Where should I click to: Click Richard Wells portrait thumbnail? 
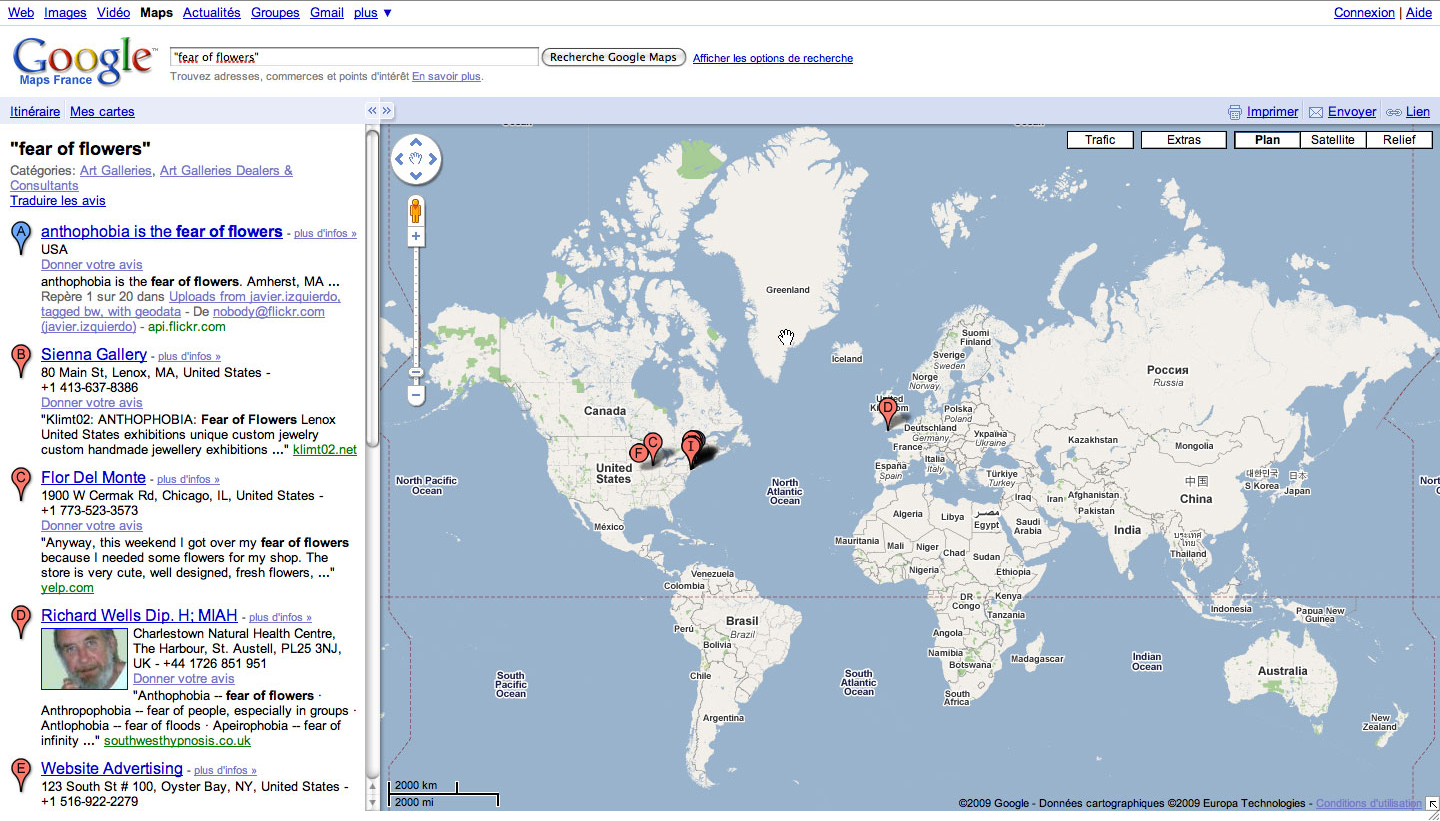(x=84, y=658)
